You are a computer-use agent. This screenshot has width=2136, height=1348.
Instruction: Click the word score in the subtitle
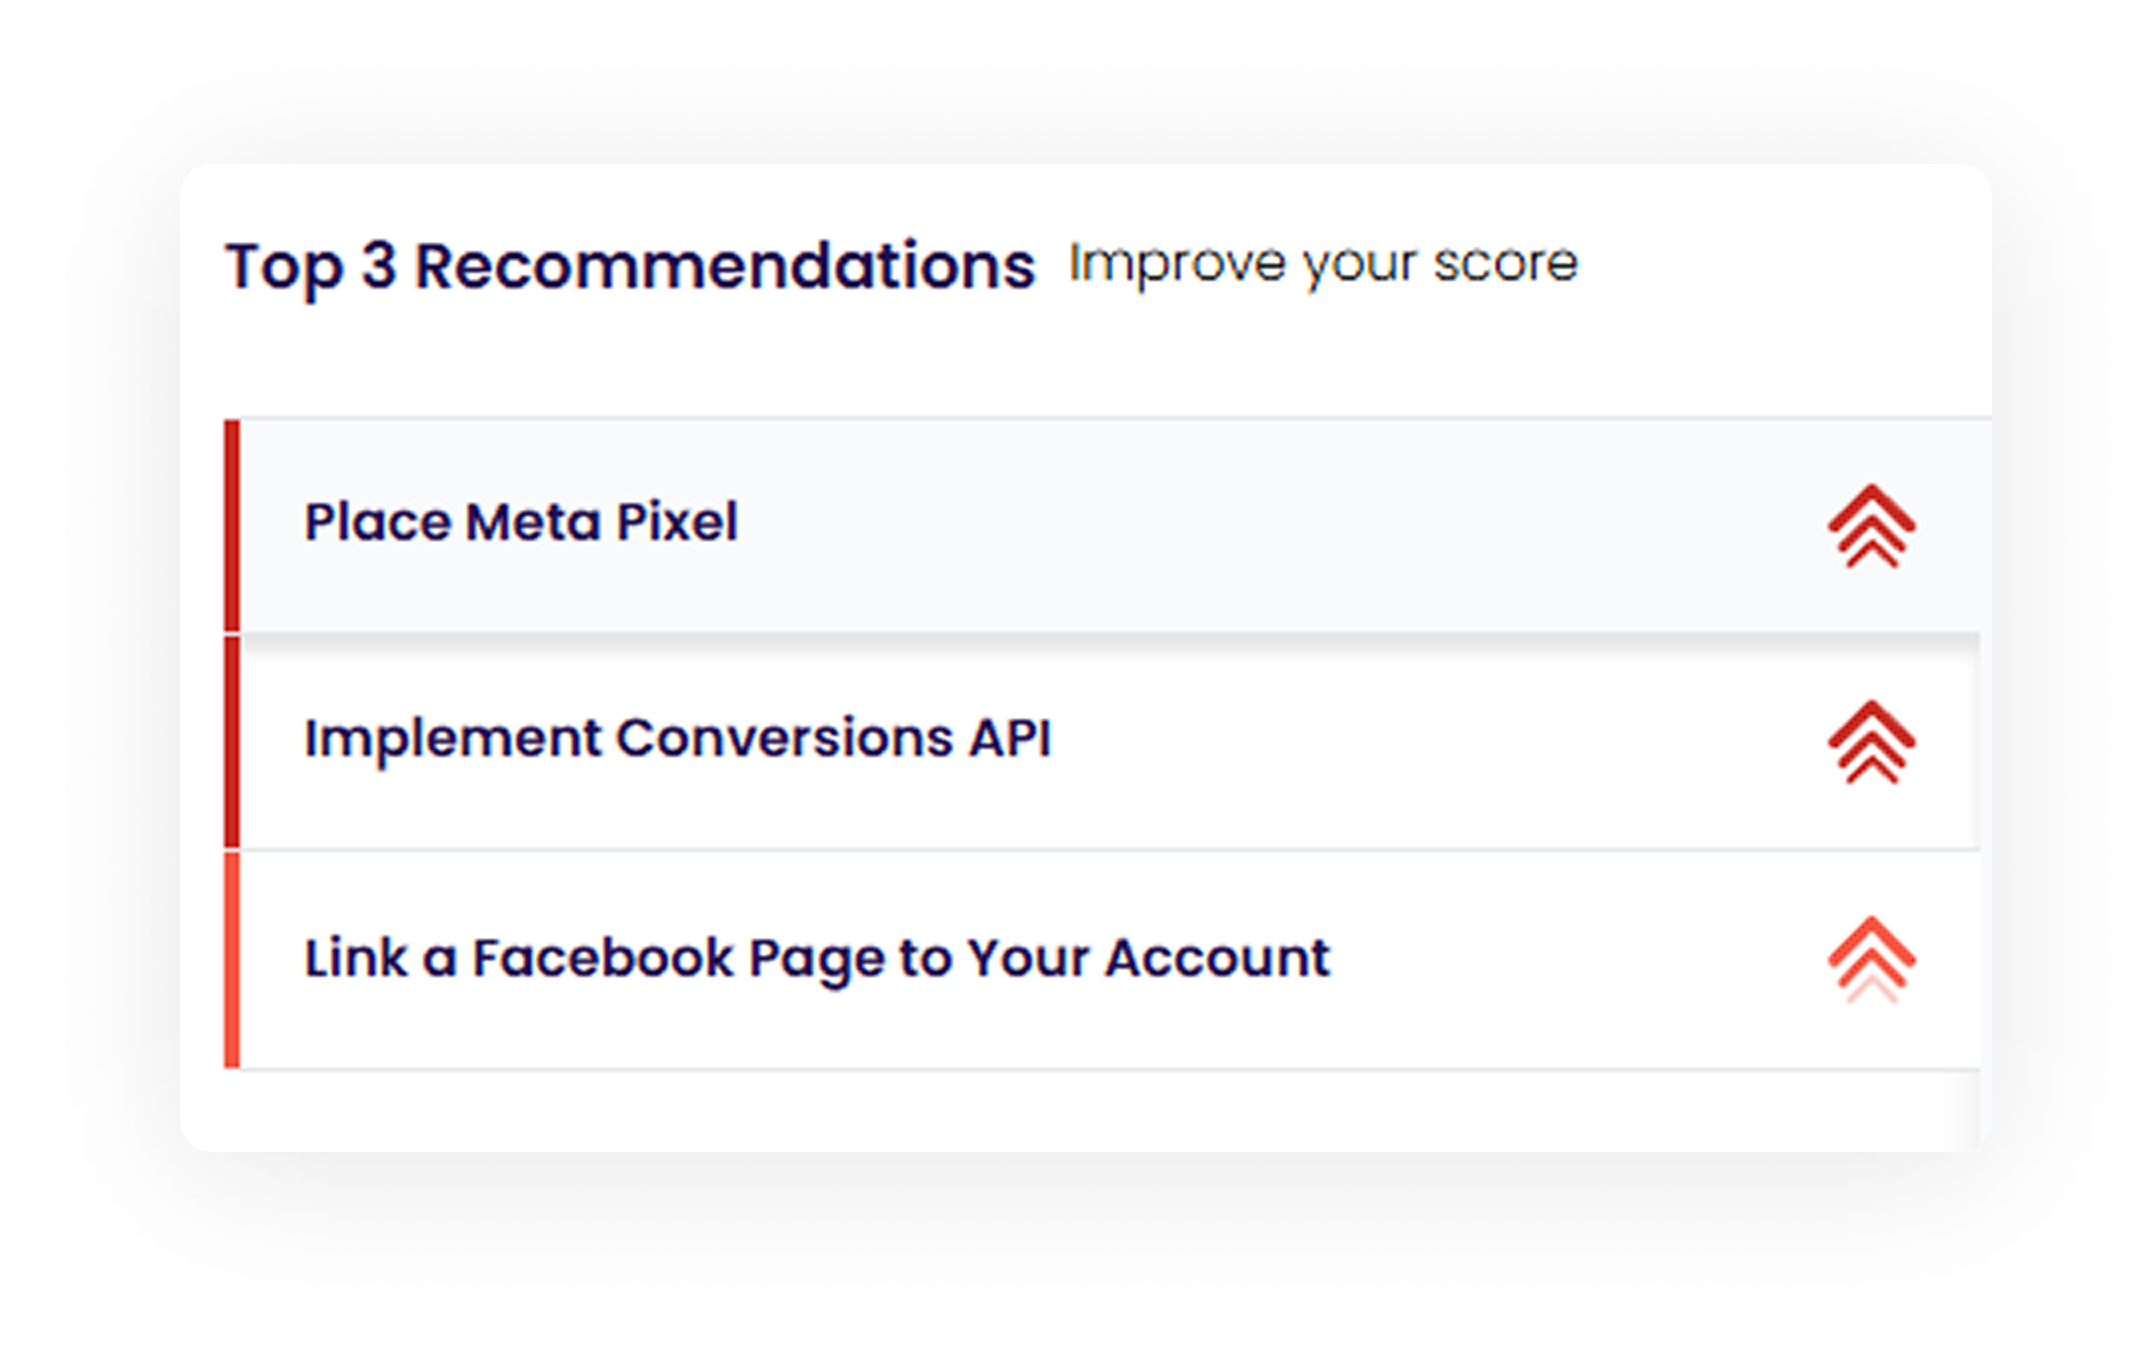pos(1505,264)
